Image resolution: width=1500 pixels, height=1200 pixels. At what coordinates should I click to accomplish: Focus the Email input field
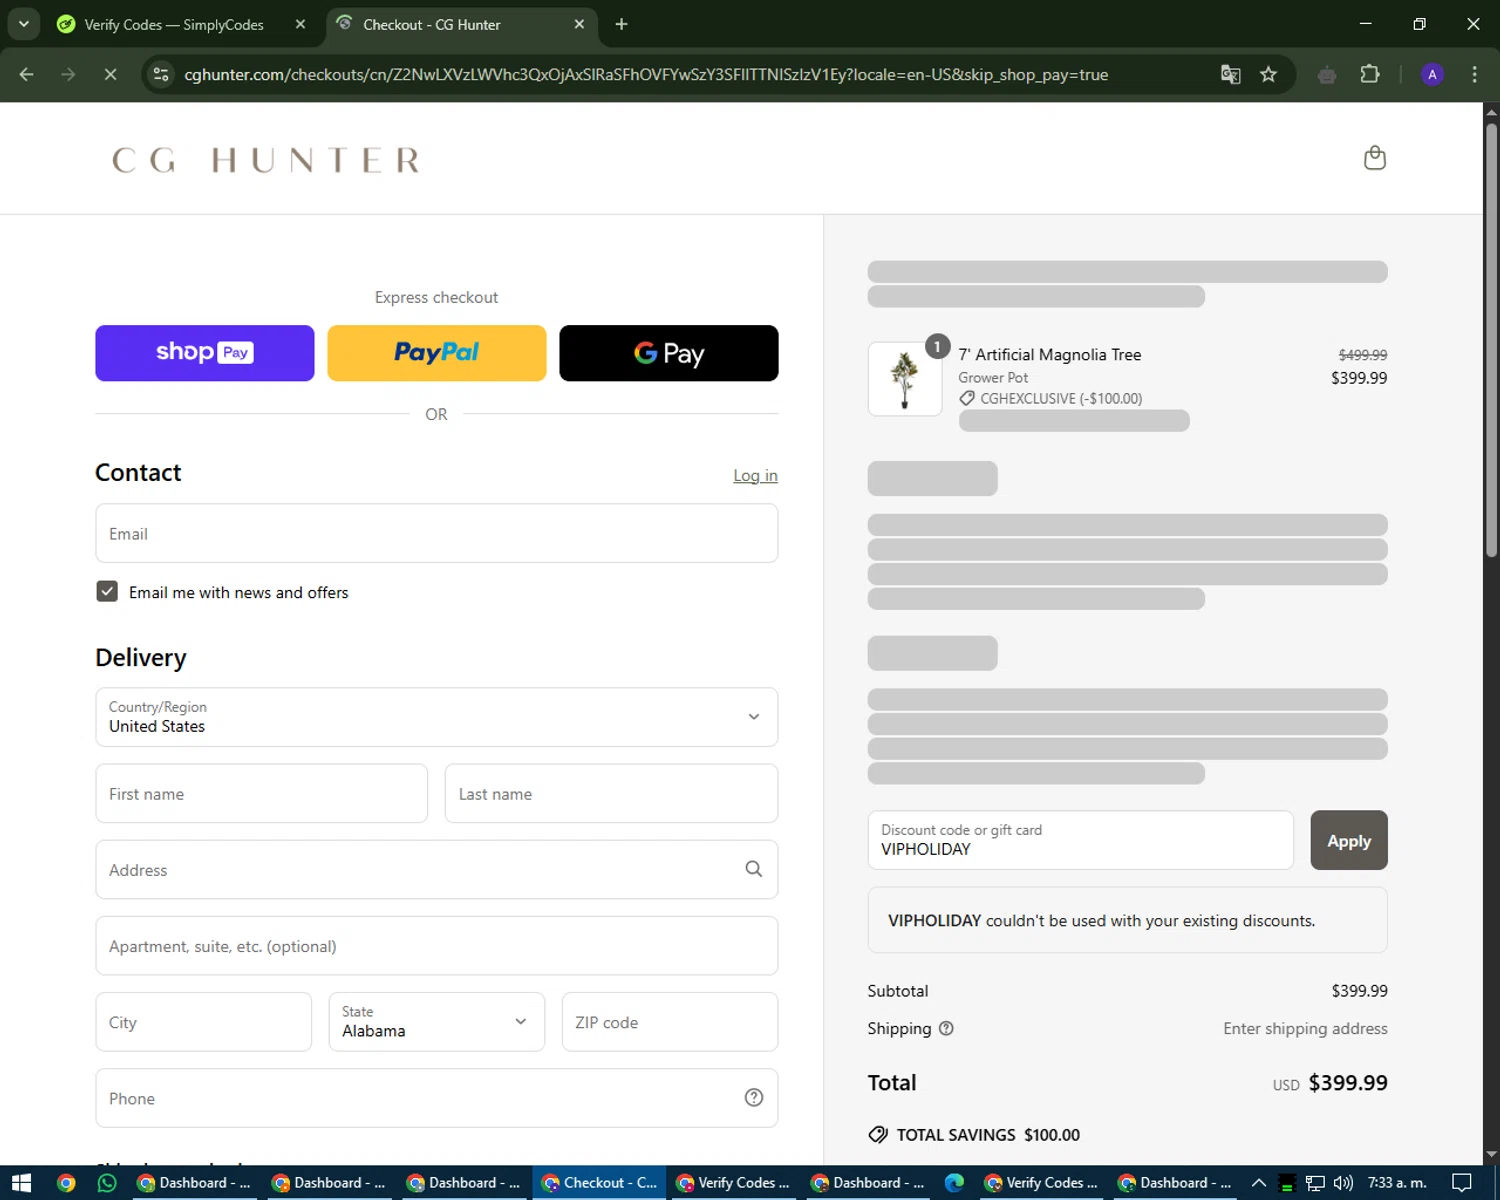point(436,533)
